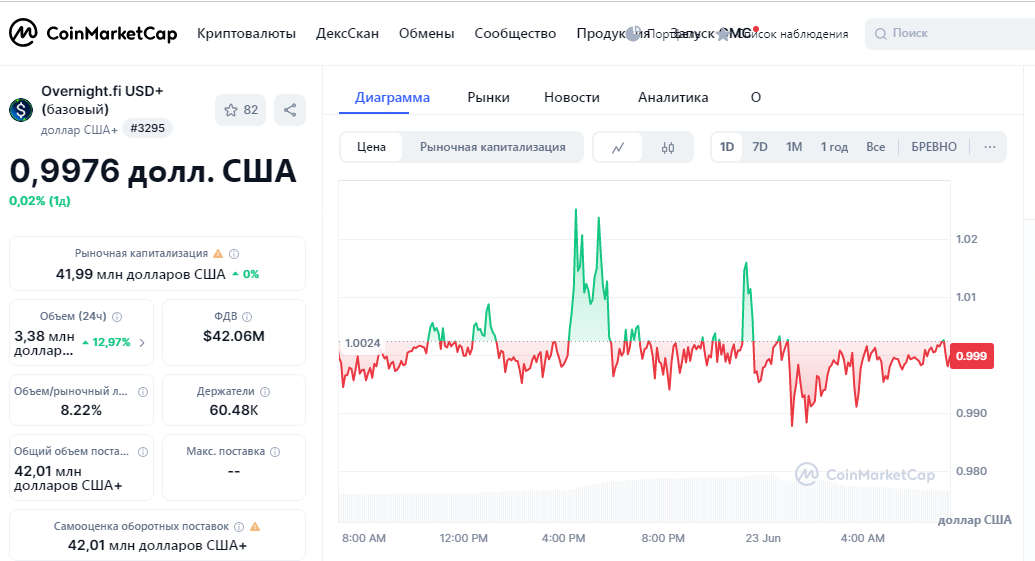Select Market cap chart mode
The width and height of the screenshot is (1035, 561).
(x=492, y=147)
